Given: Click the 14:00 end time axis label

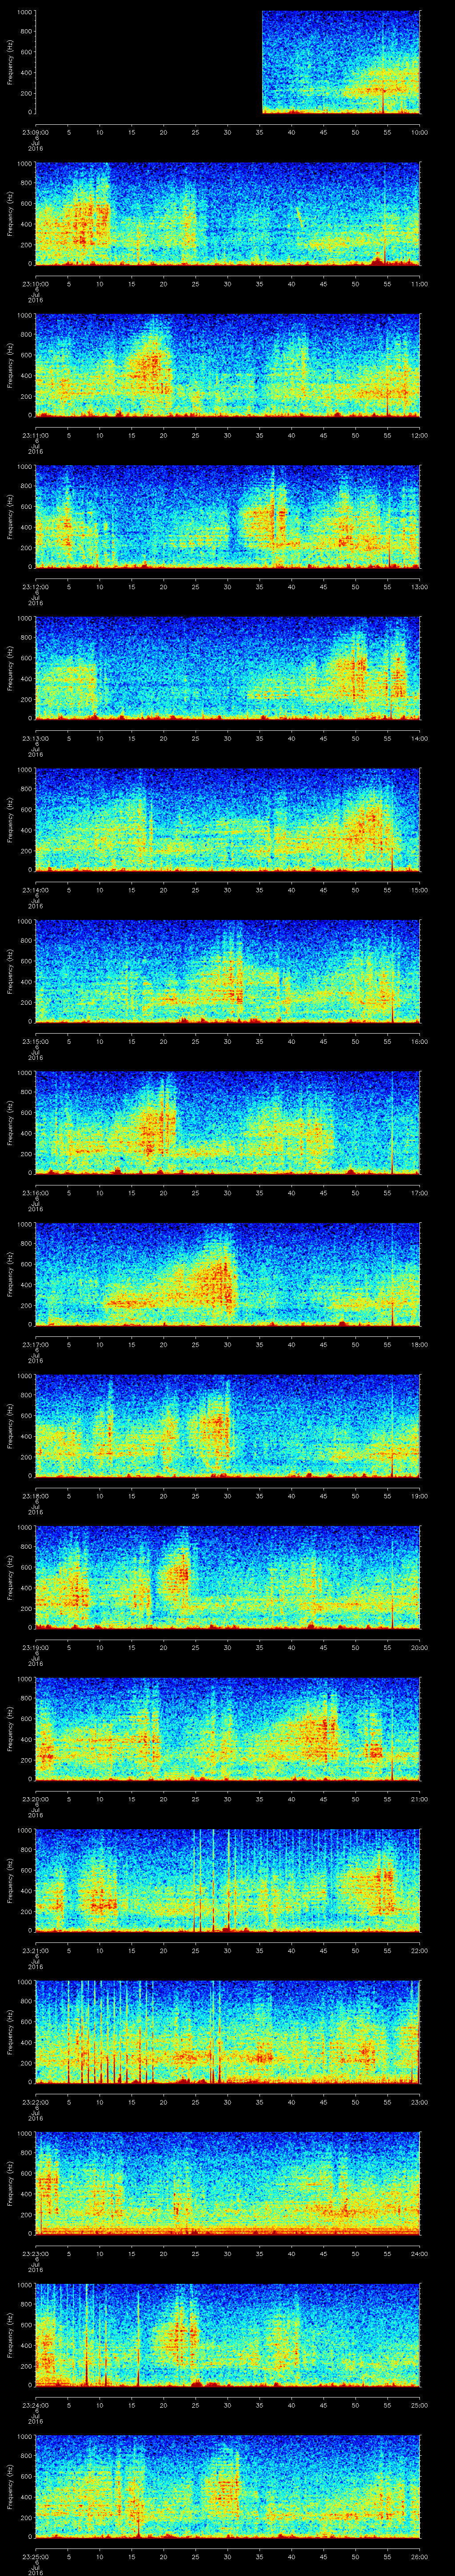Looking at the screenshot, I should click(x=420, y=738).
